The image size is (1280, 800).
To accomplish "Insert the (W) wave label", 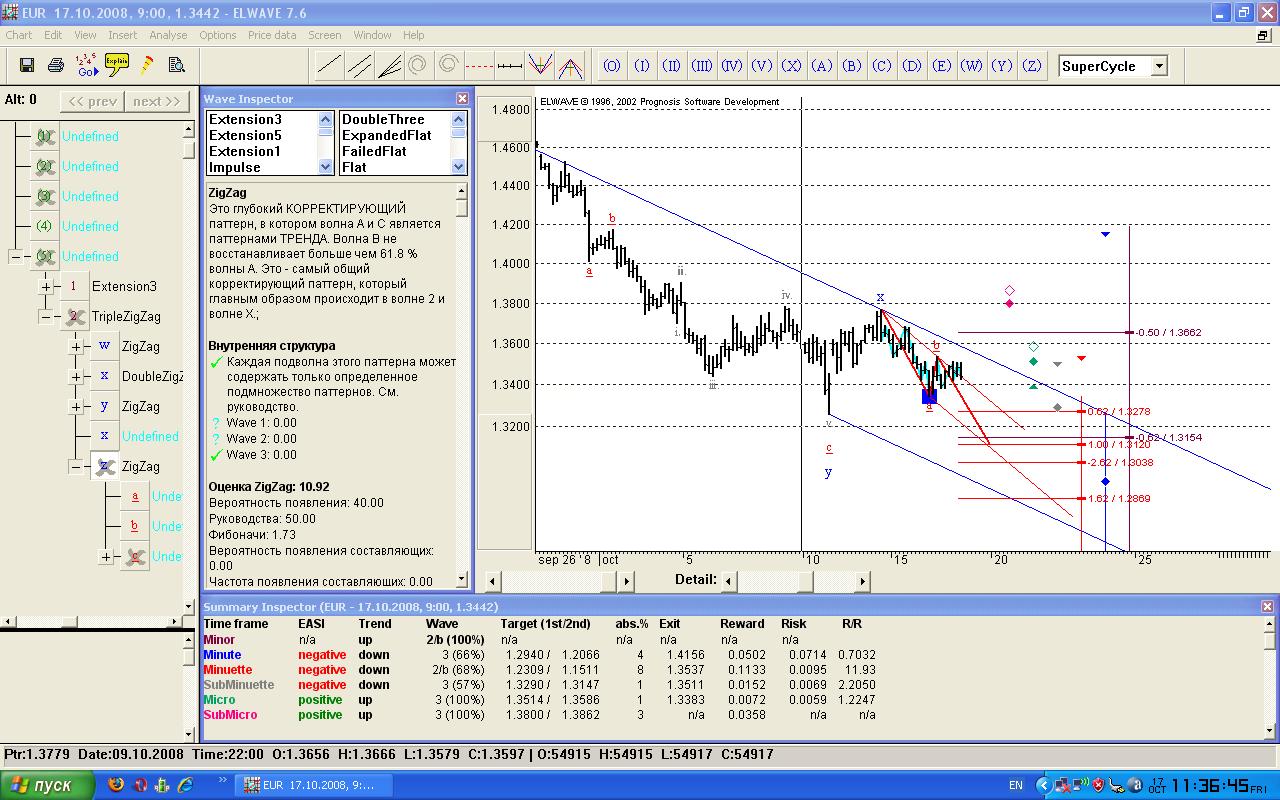I will [x=972, y=66].
